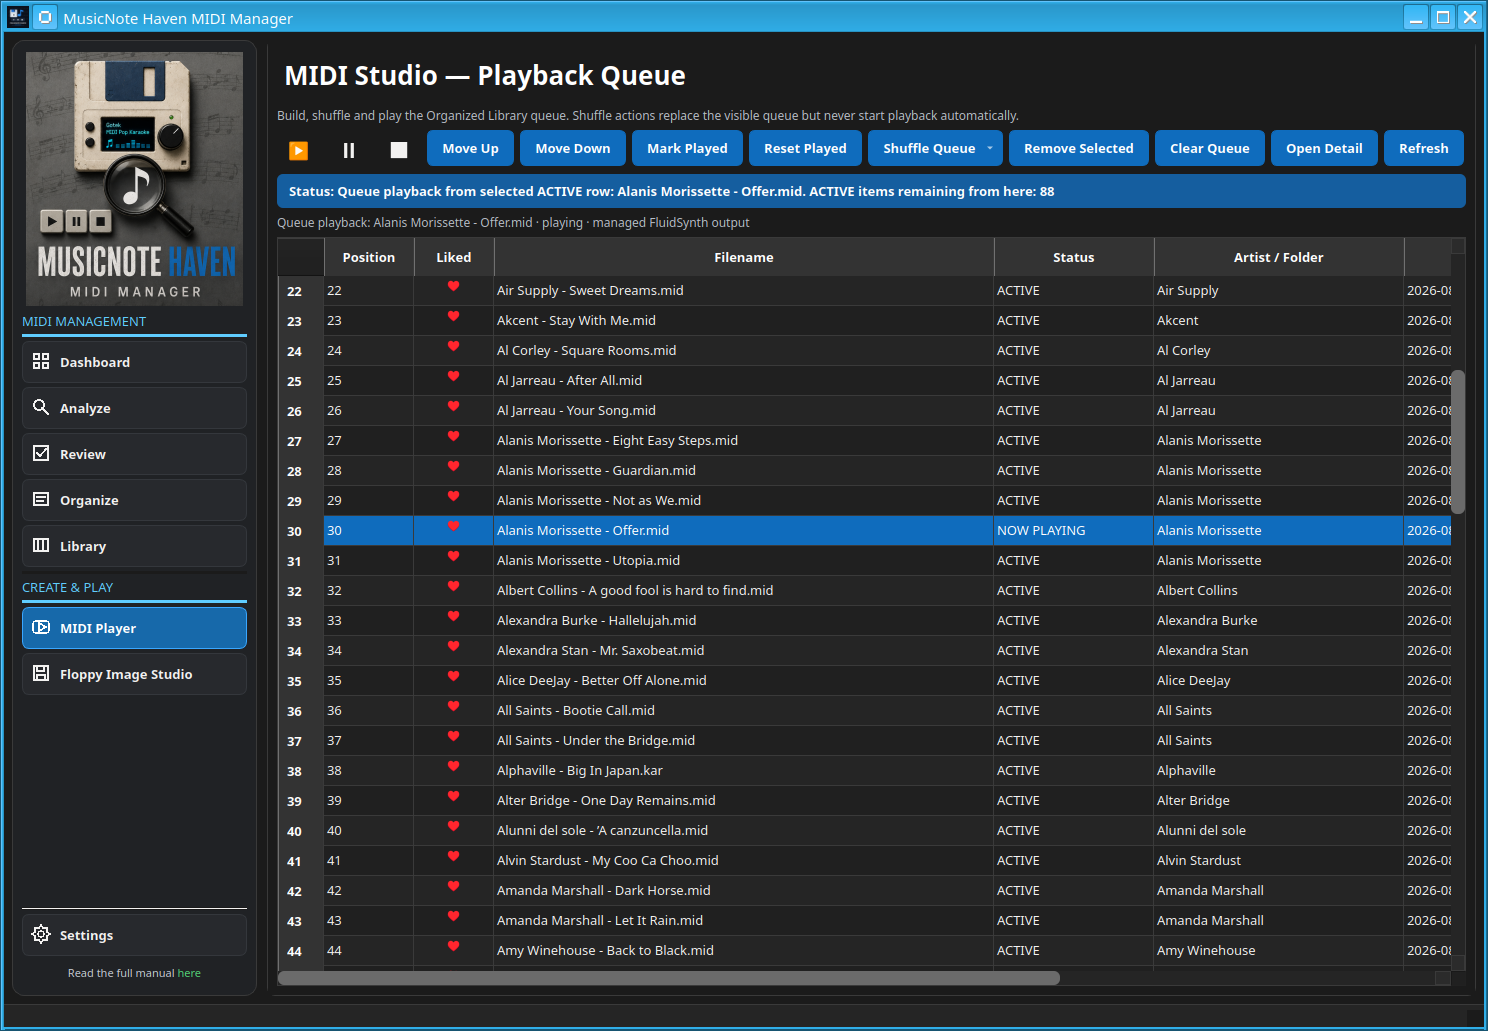Screen dimensions: 1488x1031
Task: Click the Settings gear icon
Action: click(x=41, y=934)
